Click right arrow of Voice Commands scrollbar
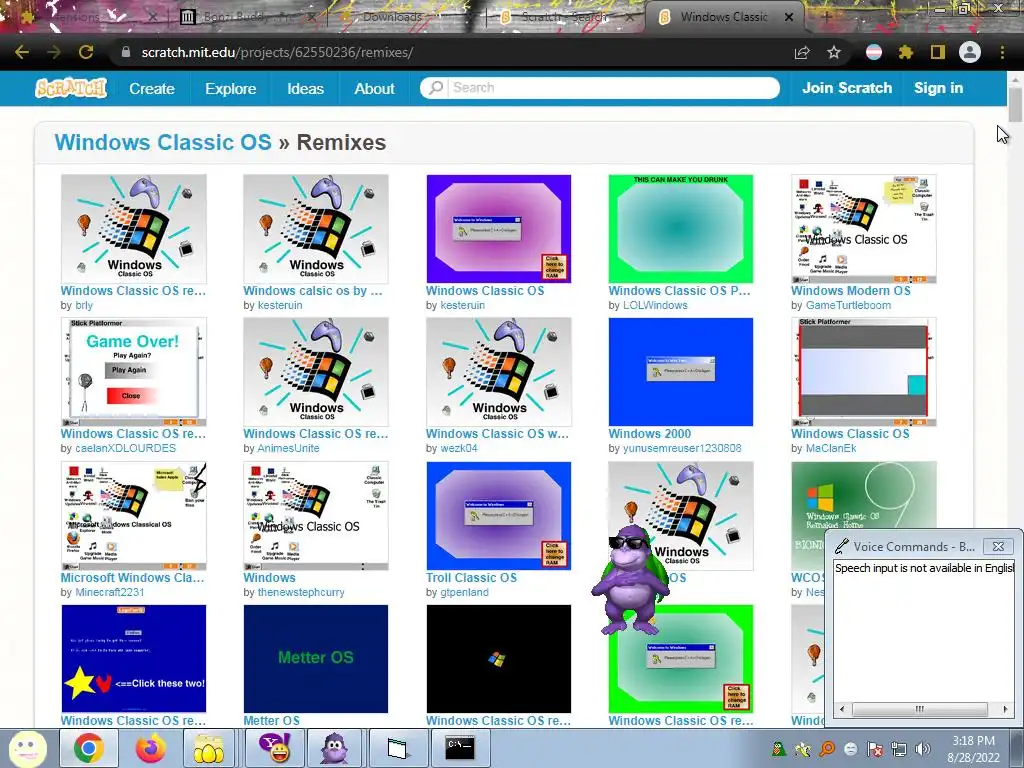1024x768 pixels. [1005, 709]
